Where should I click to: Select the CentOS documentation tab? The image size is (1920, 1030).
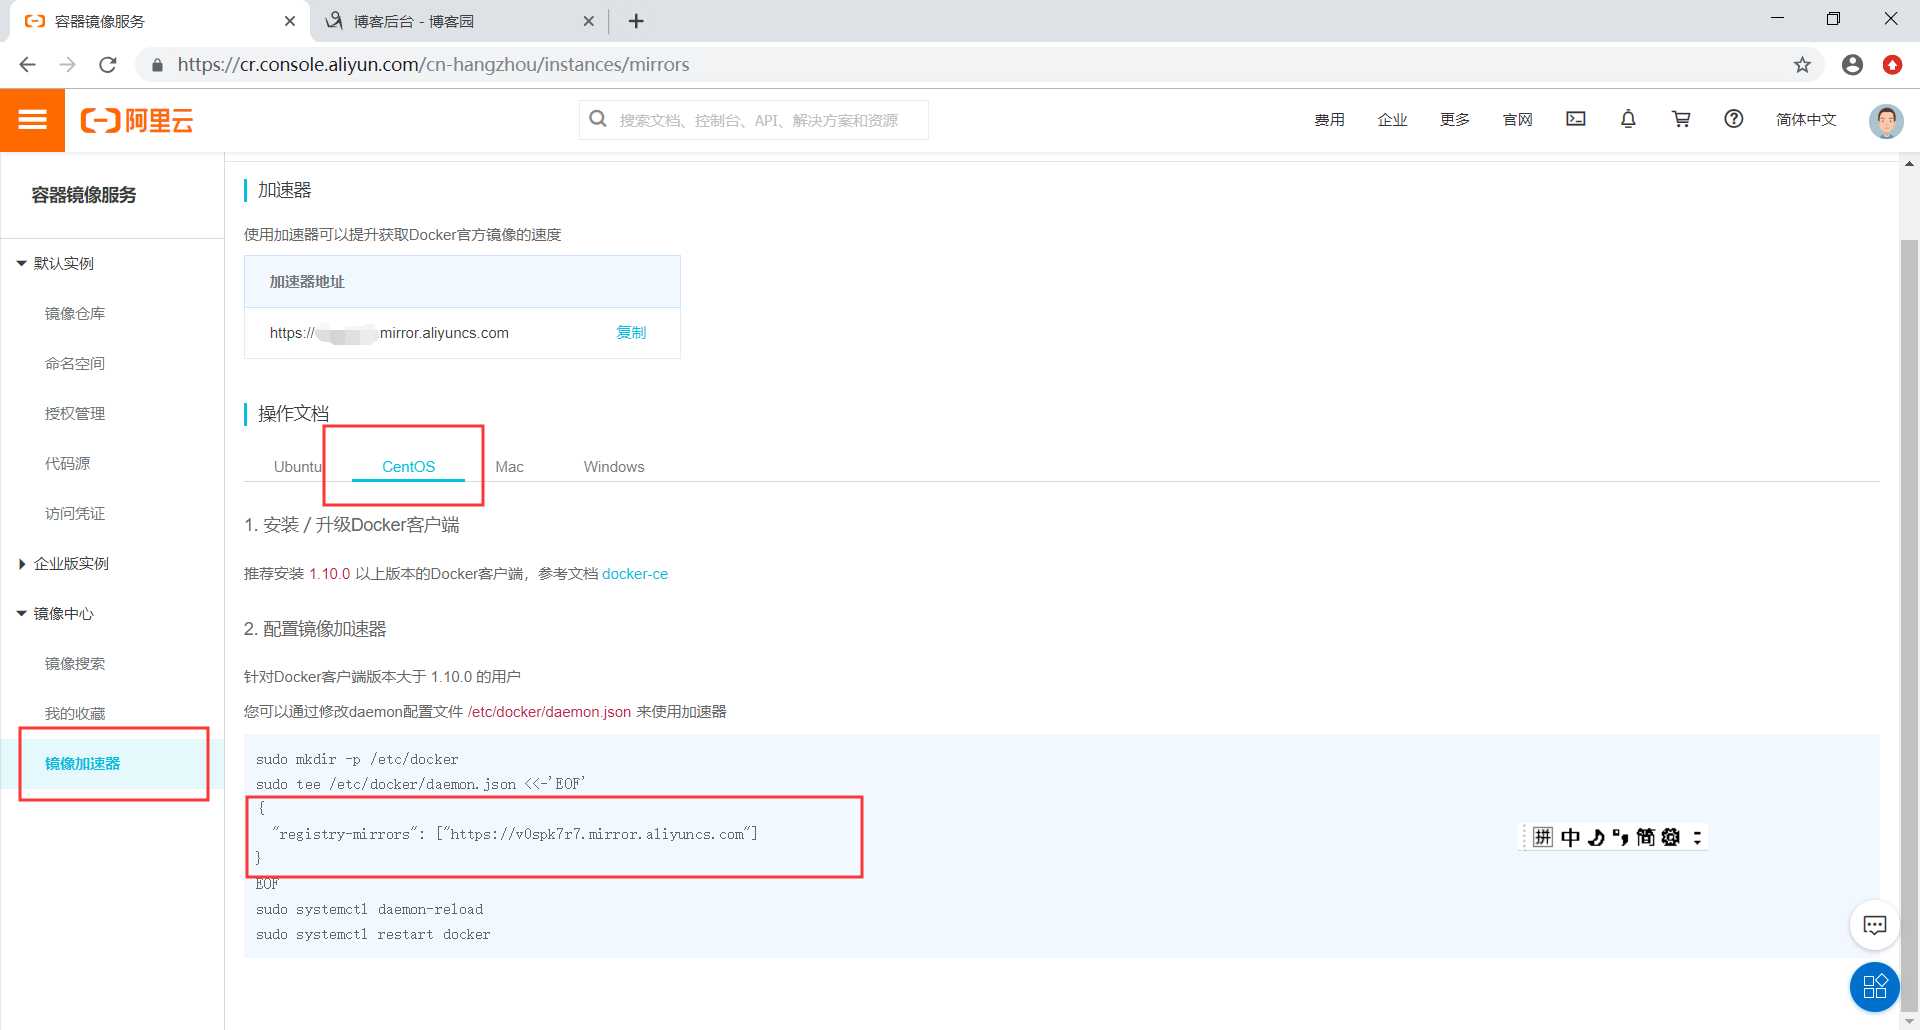pos(408,467)
